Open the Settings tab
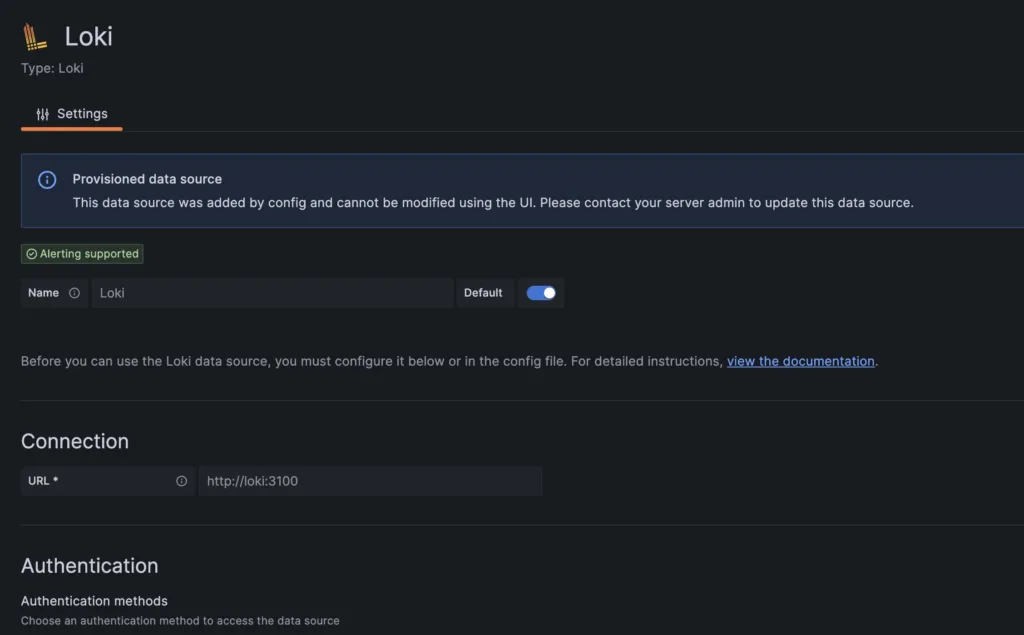Screen dimensions: 1024x635 coord(72,114)
